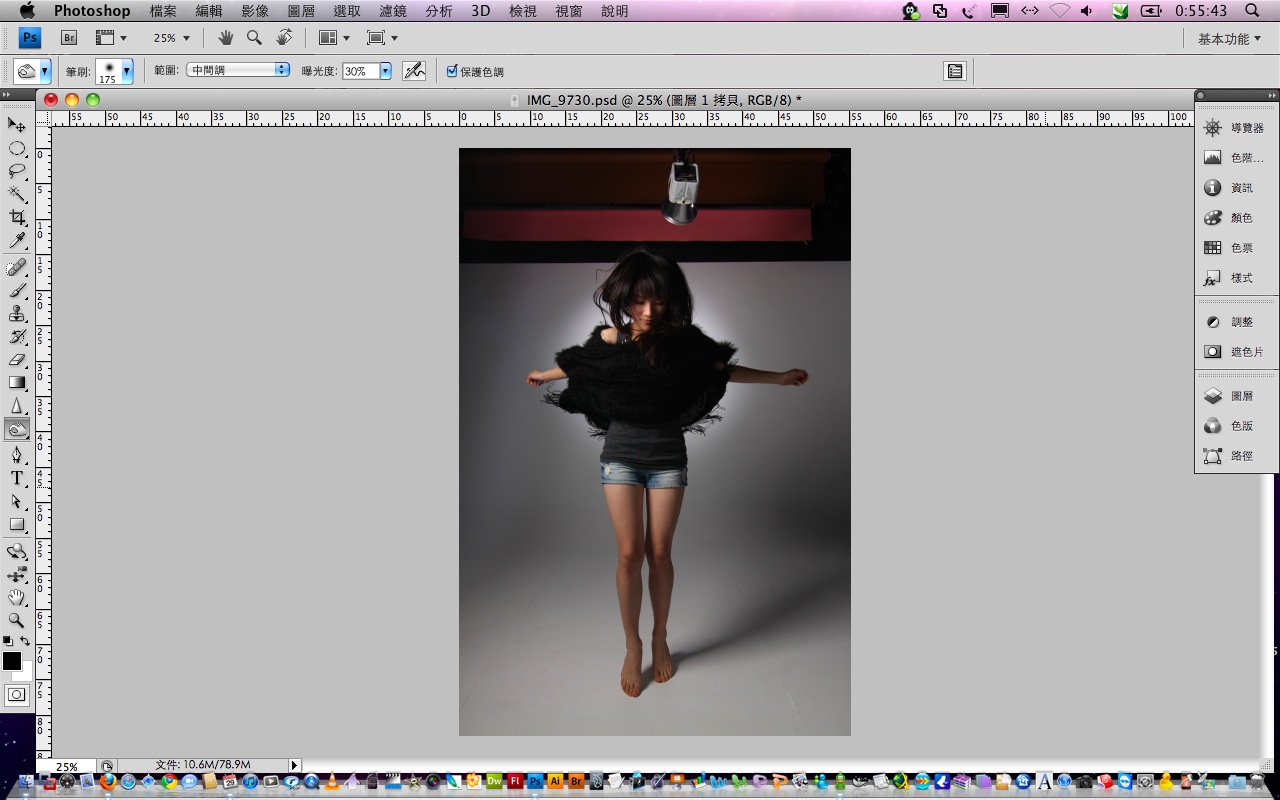Open the 檔案 menu
Viewport: 1280px width, 800px height.
click(163, 11)
